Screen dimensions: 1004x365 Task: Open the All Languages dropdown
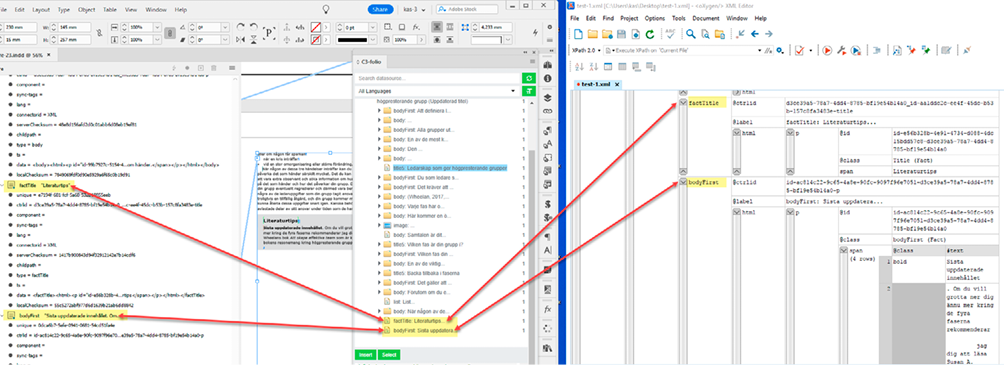pyautogui.click(x=436, y=92)
